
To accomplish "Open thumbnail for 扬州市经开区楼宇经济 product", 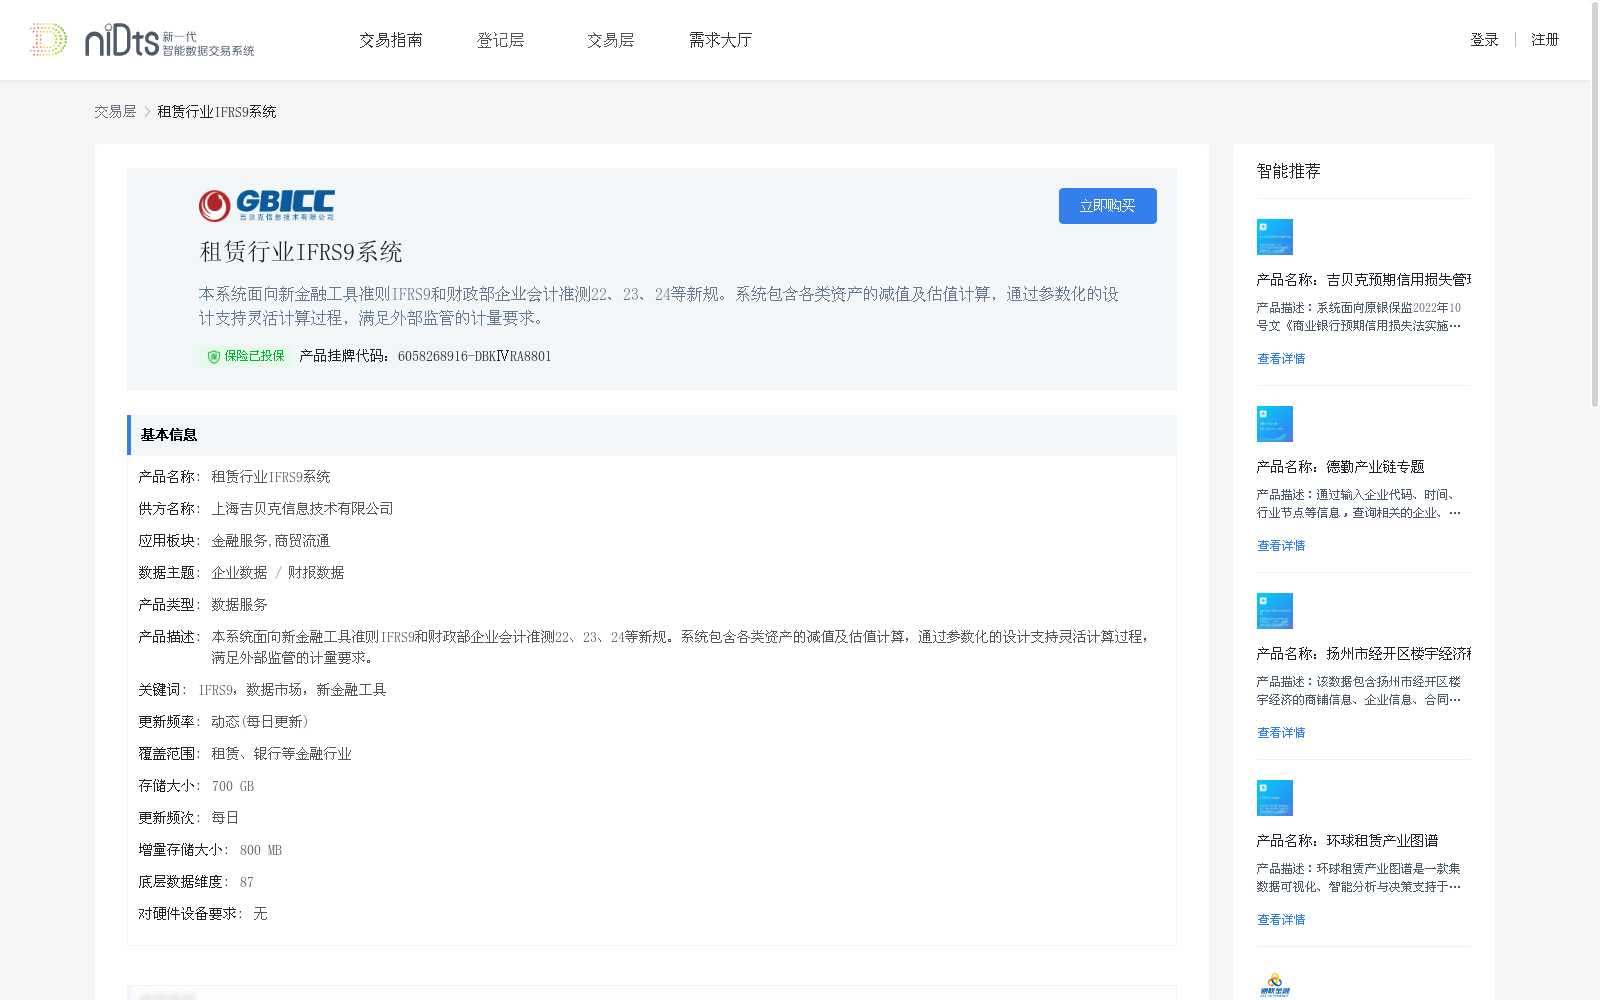I will click(1275, 611).
